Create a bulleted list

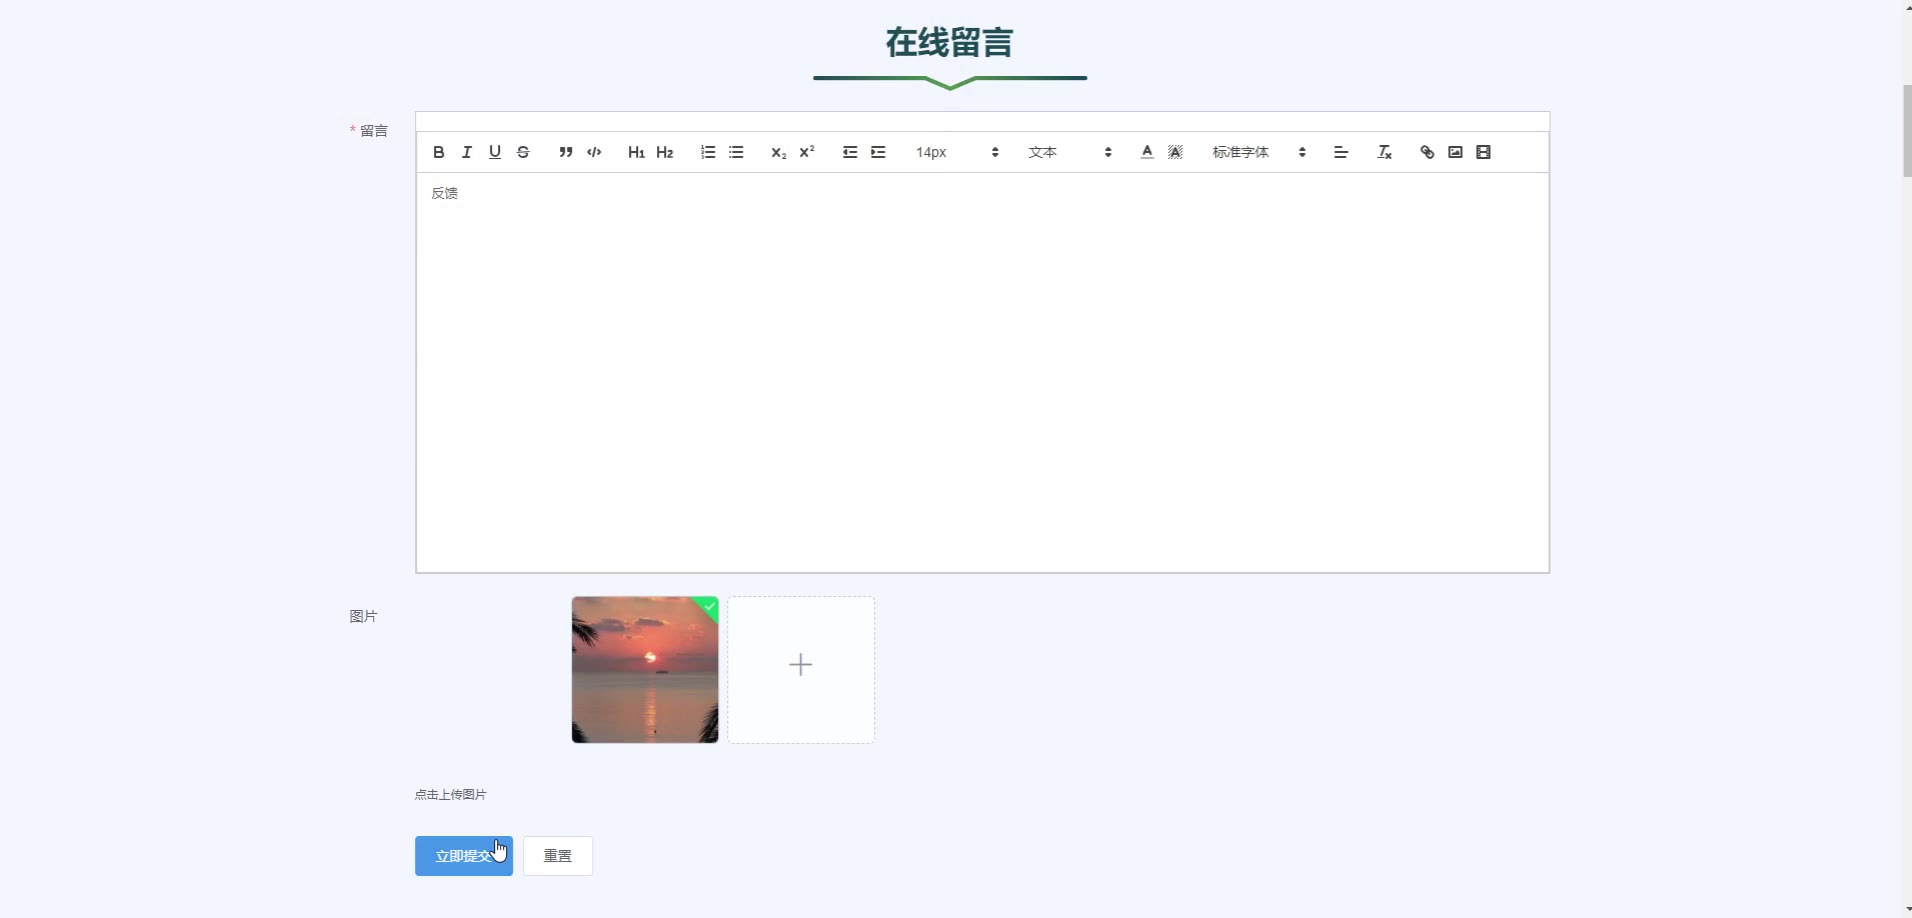pos(736,152)
